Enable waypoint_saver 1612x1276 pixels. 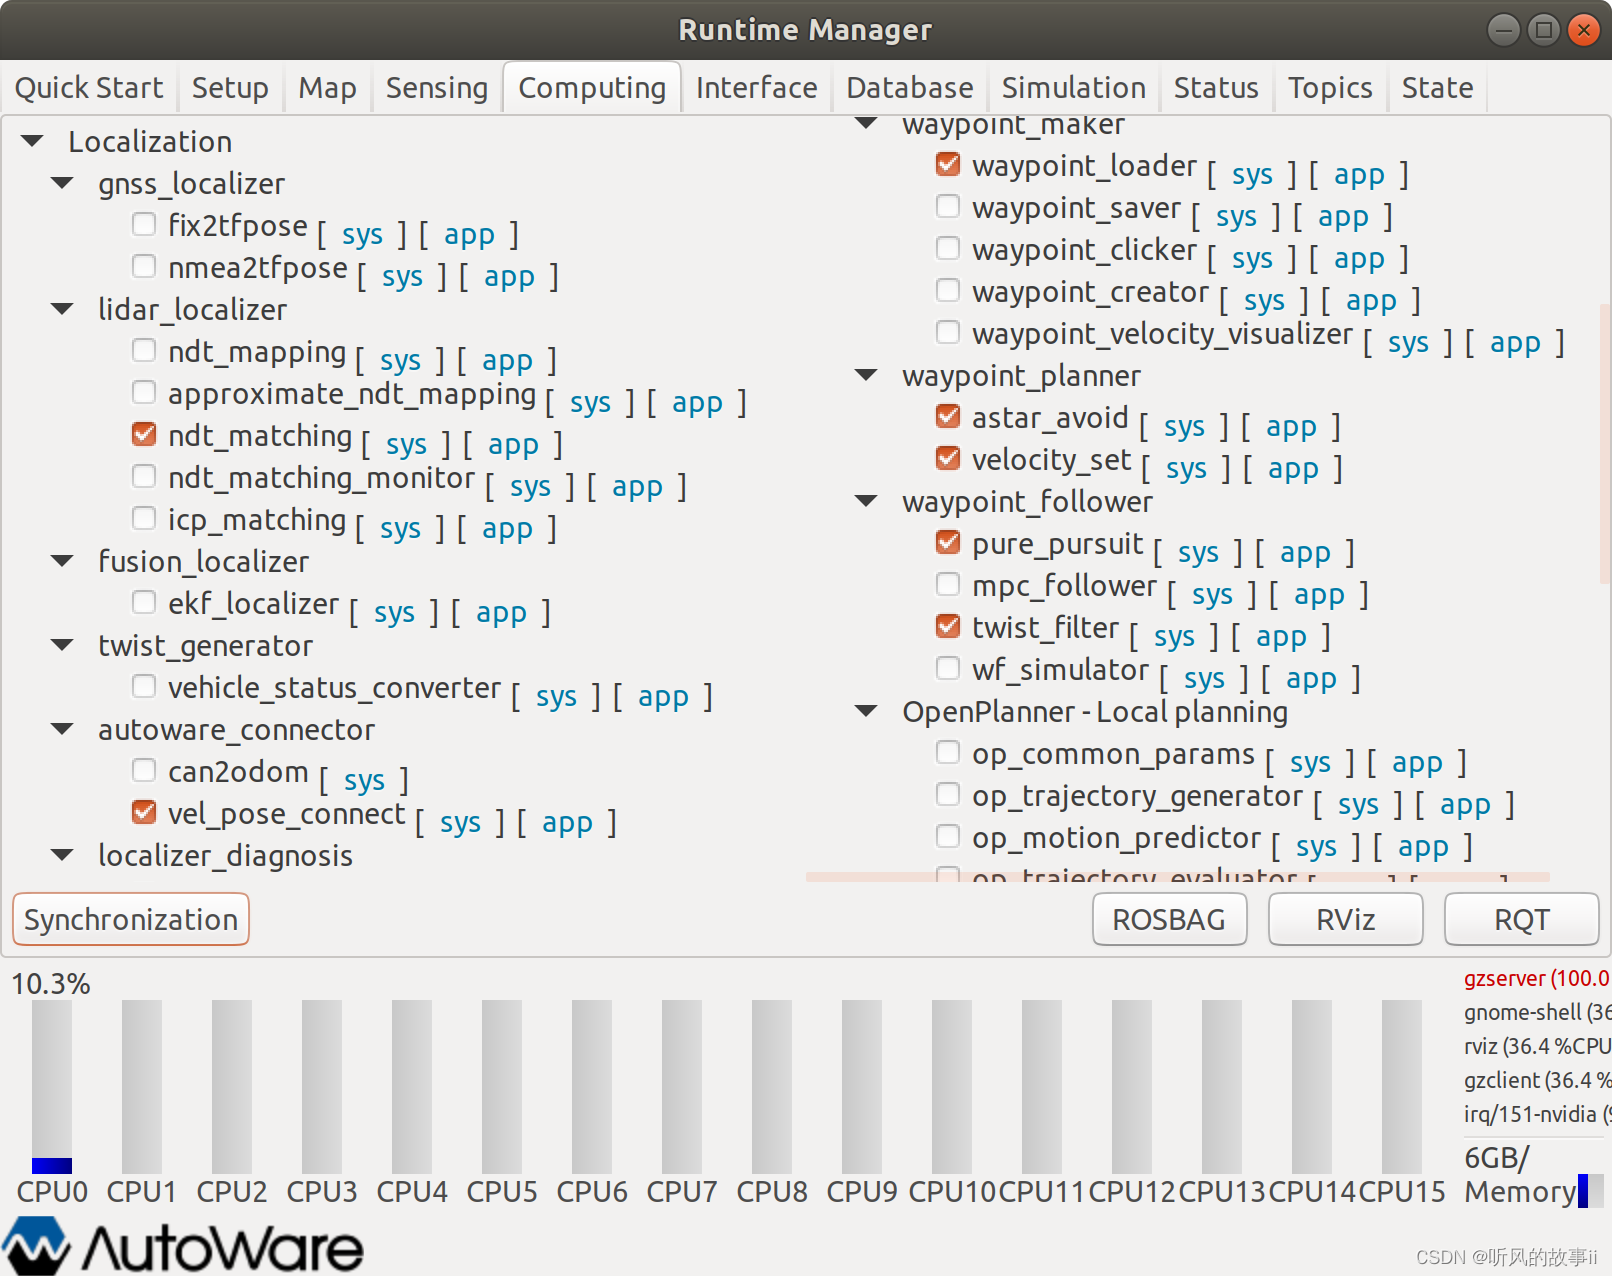coord(948,206)
